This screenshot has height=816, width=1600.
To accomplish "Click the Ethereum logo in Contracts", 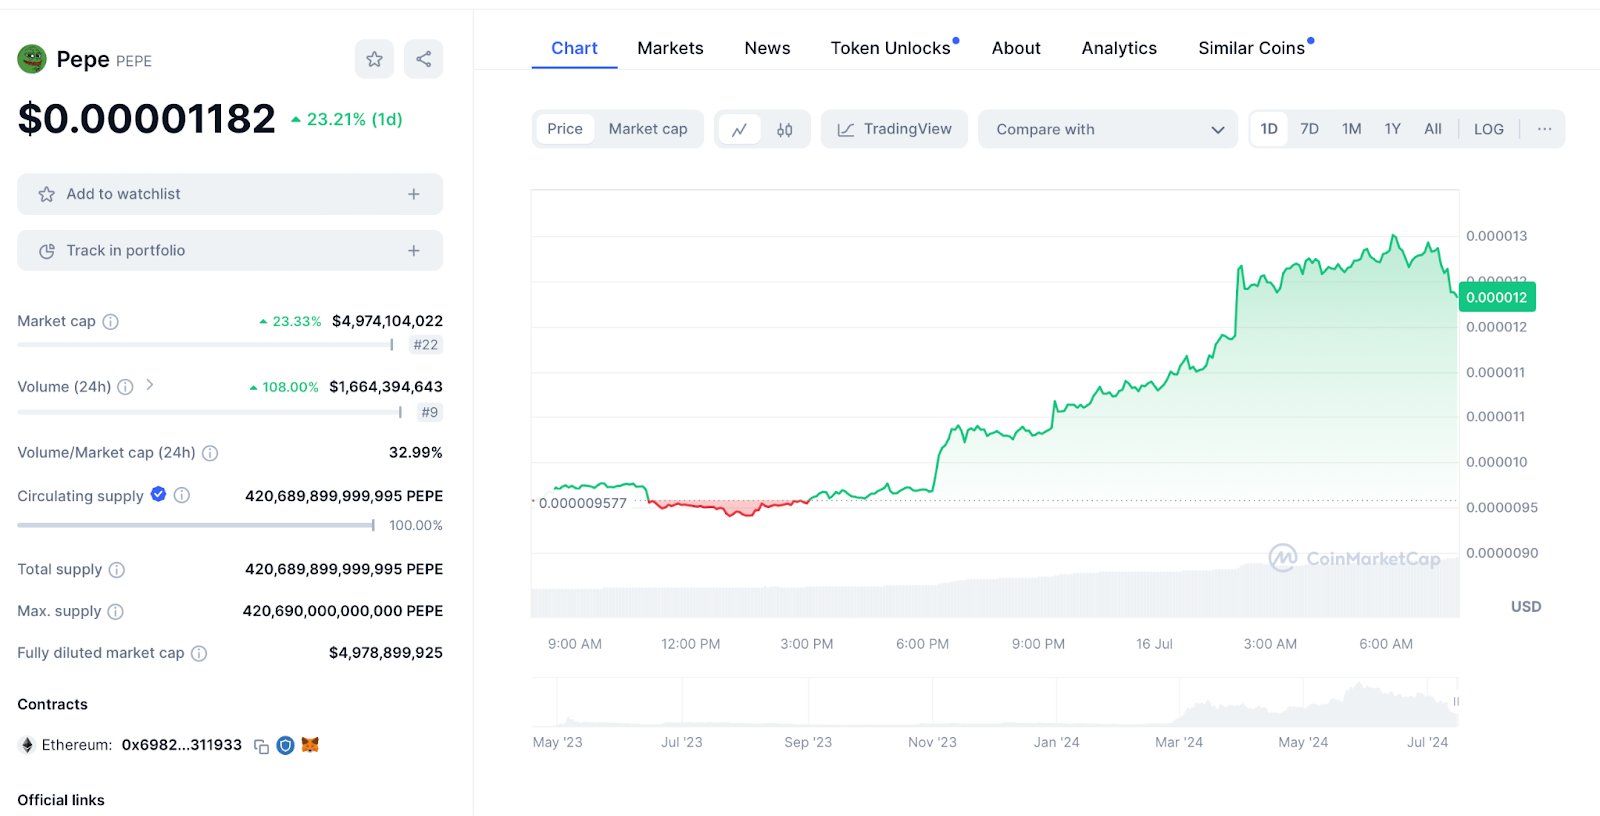I will pos(27,745).
